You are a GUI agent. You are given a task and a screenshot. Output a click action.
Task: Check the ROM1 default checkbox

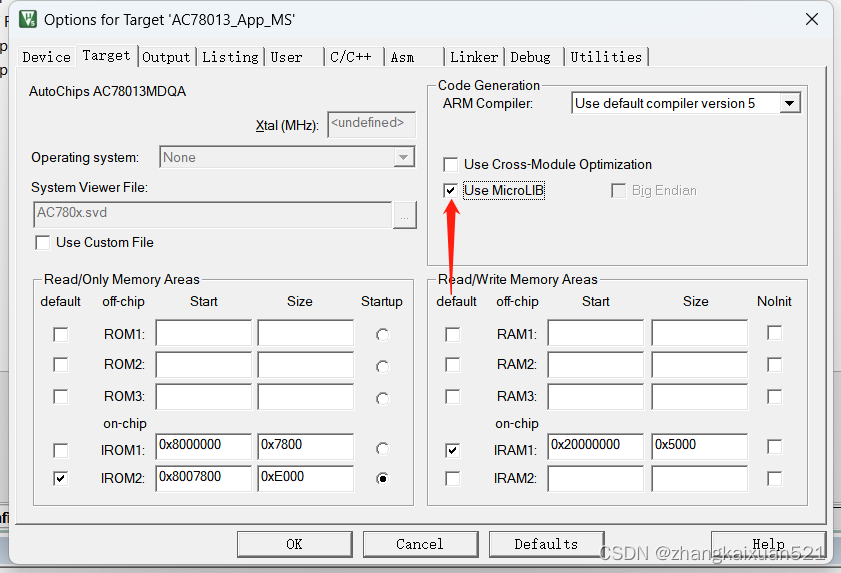[x=61, y=335]
